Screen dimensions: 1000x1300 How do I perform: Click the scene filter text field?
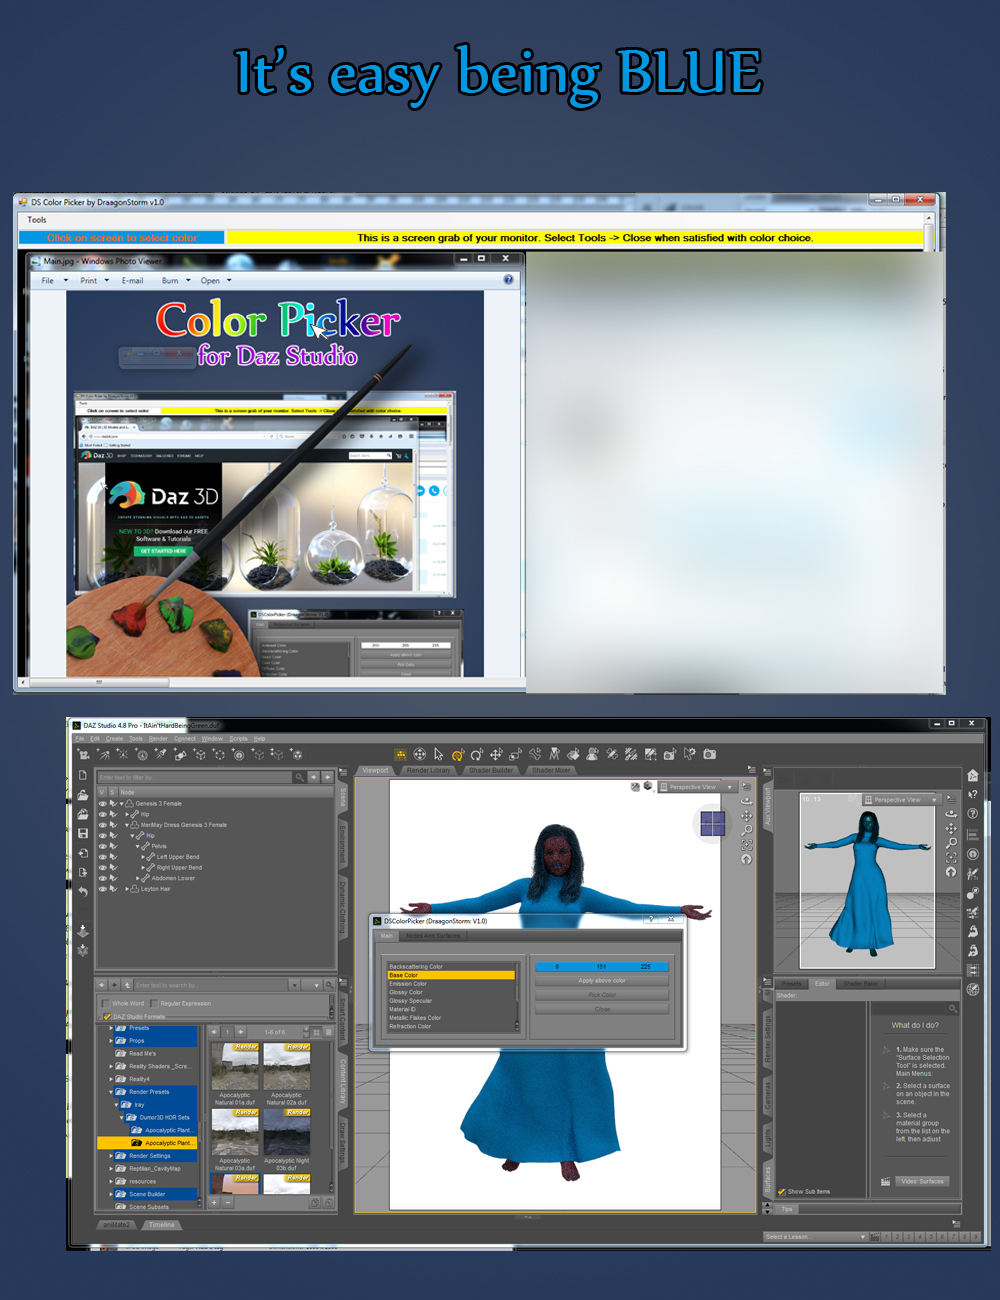pos(193,777)
